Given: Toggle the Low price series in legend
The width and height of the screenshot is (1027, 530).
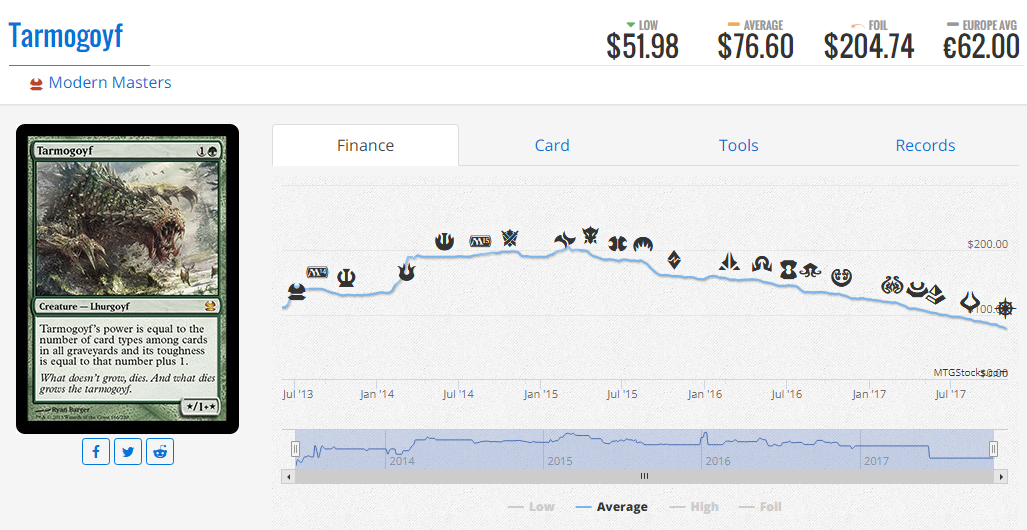Looking at the screenshot, I should pos(531,506).
